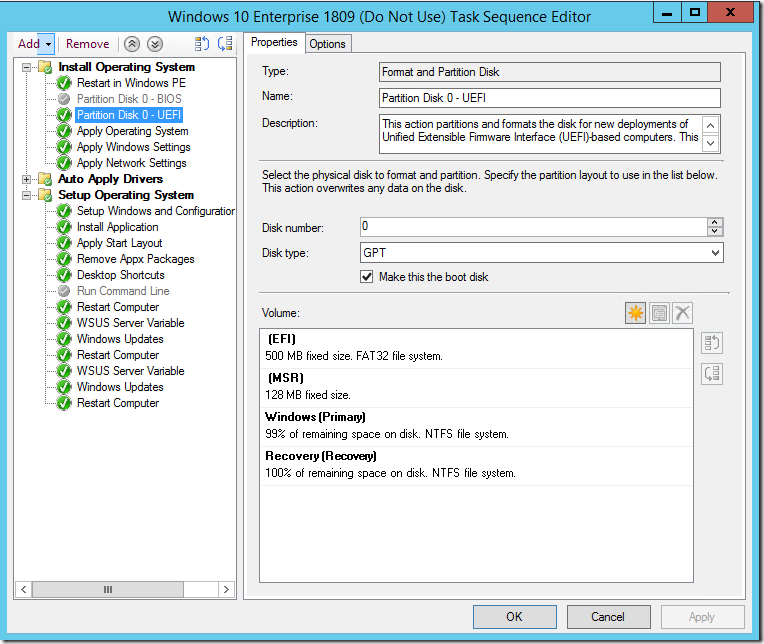Click grey disabled icon beside Run Command Line

[x=64, y=291]
